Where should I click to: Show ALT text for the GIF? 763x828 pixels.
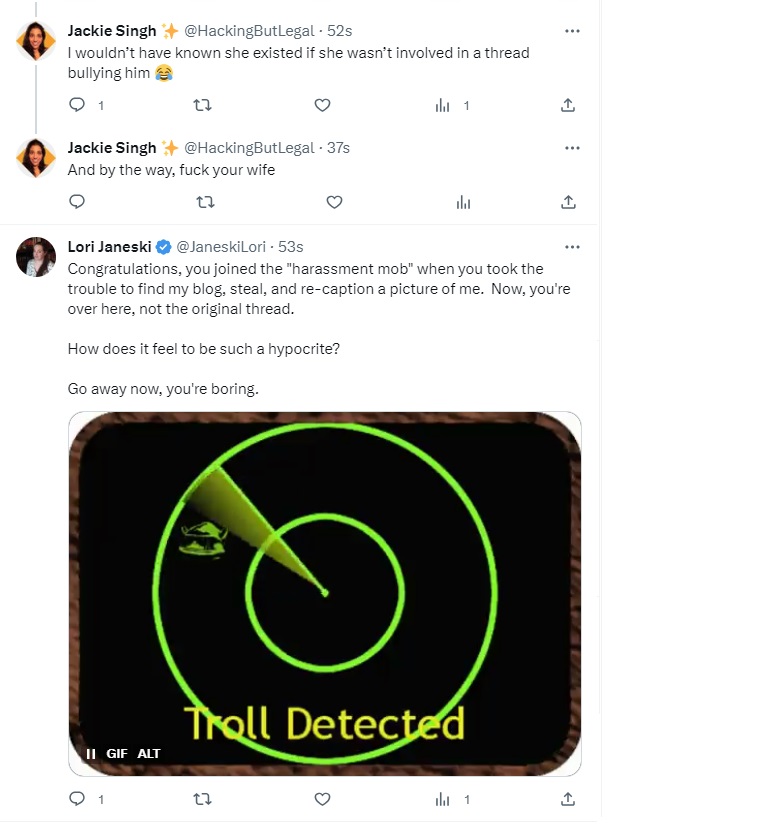click(x=149, y=753)
